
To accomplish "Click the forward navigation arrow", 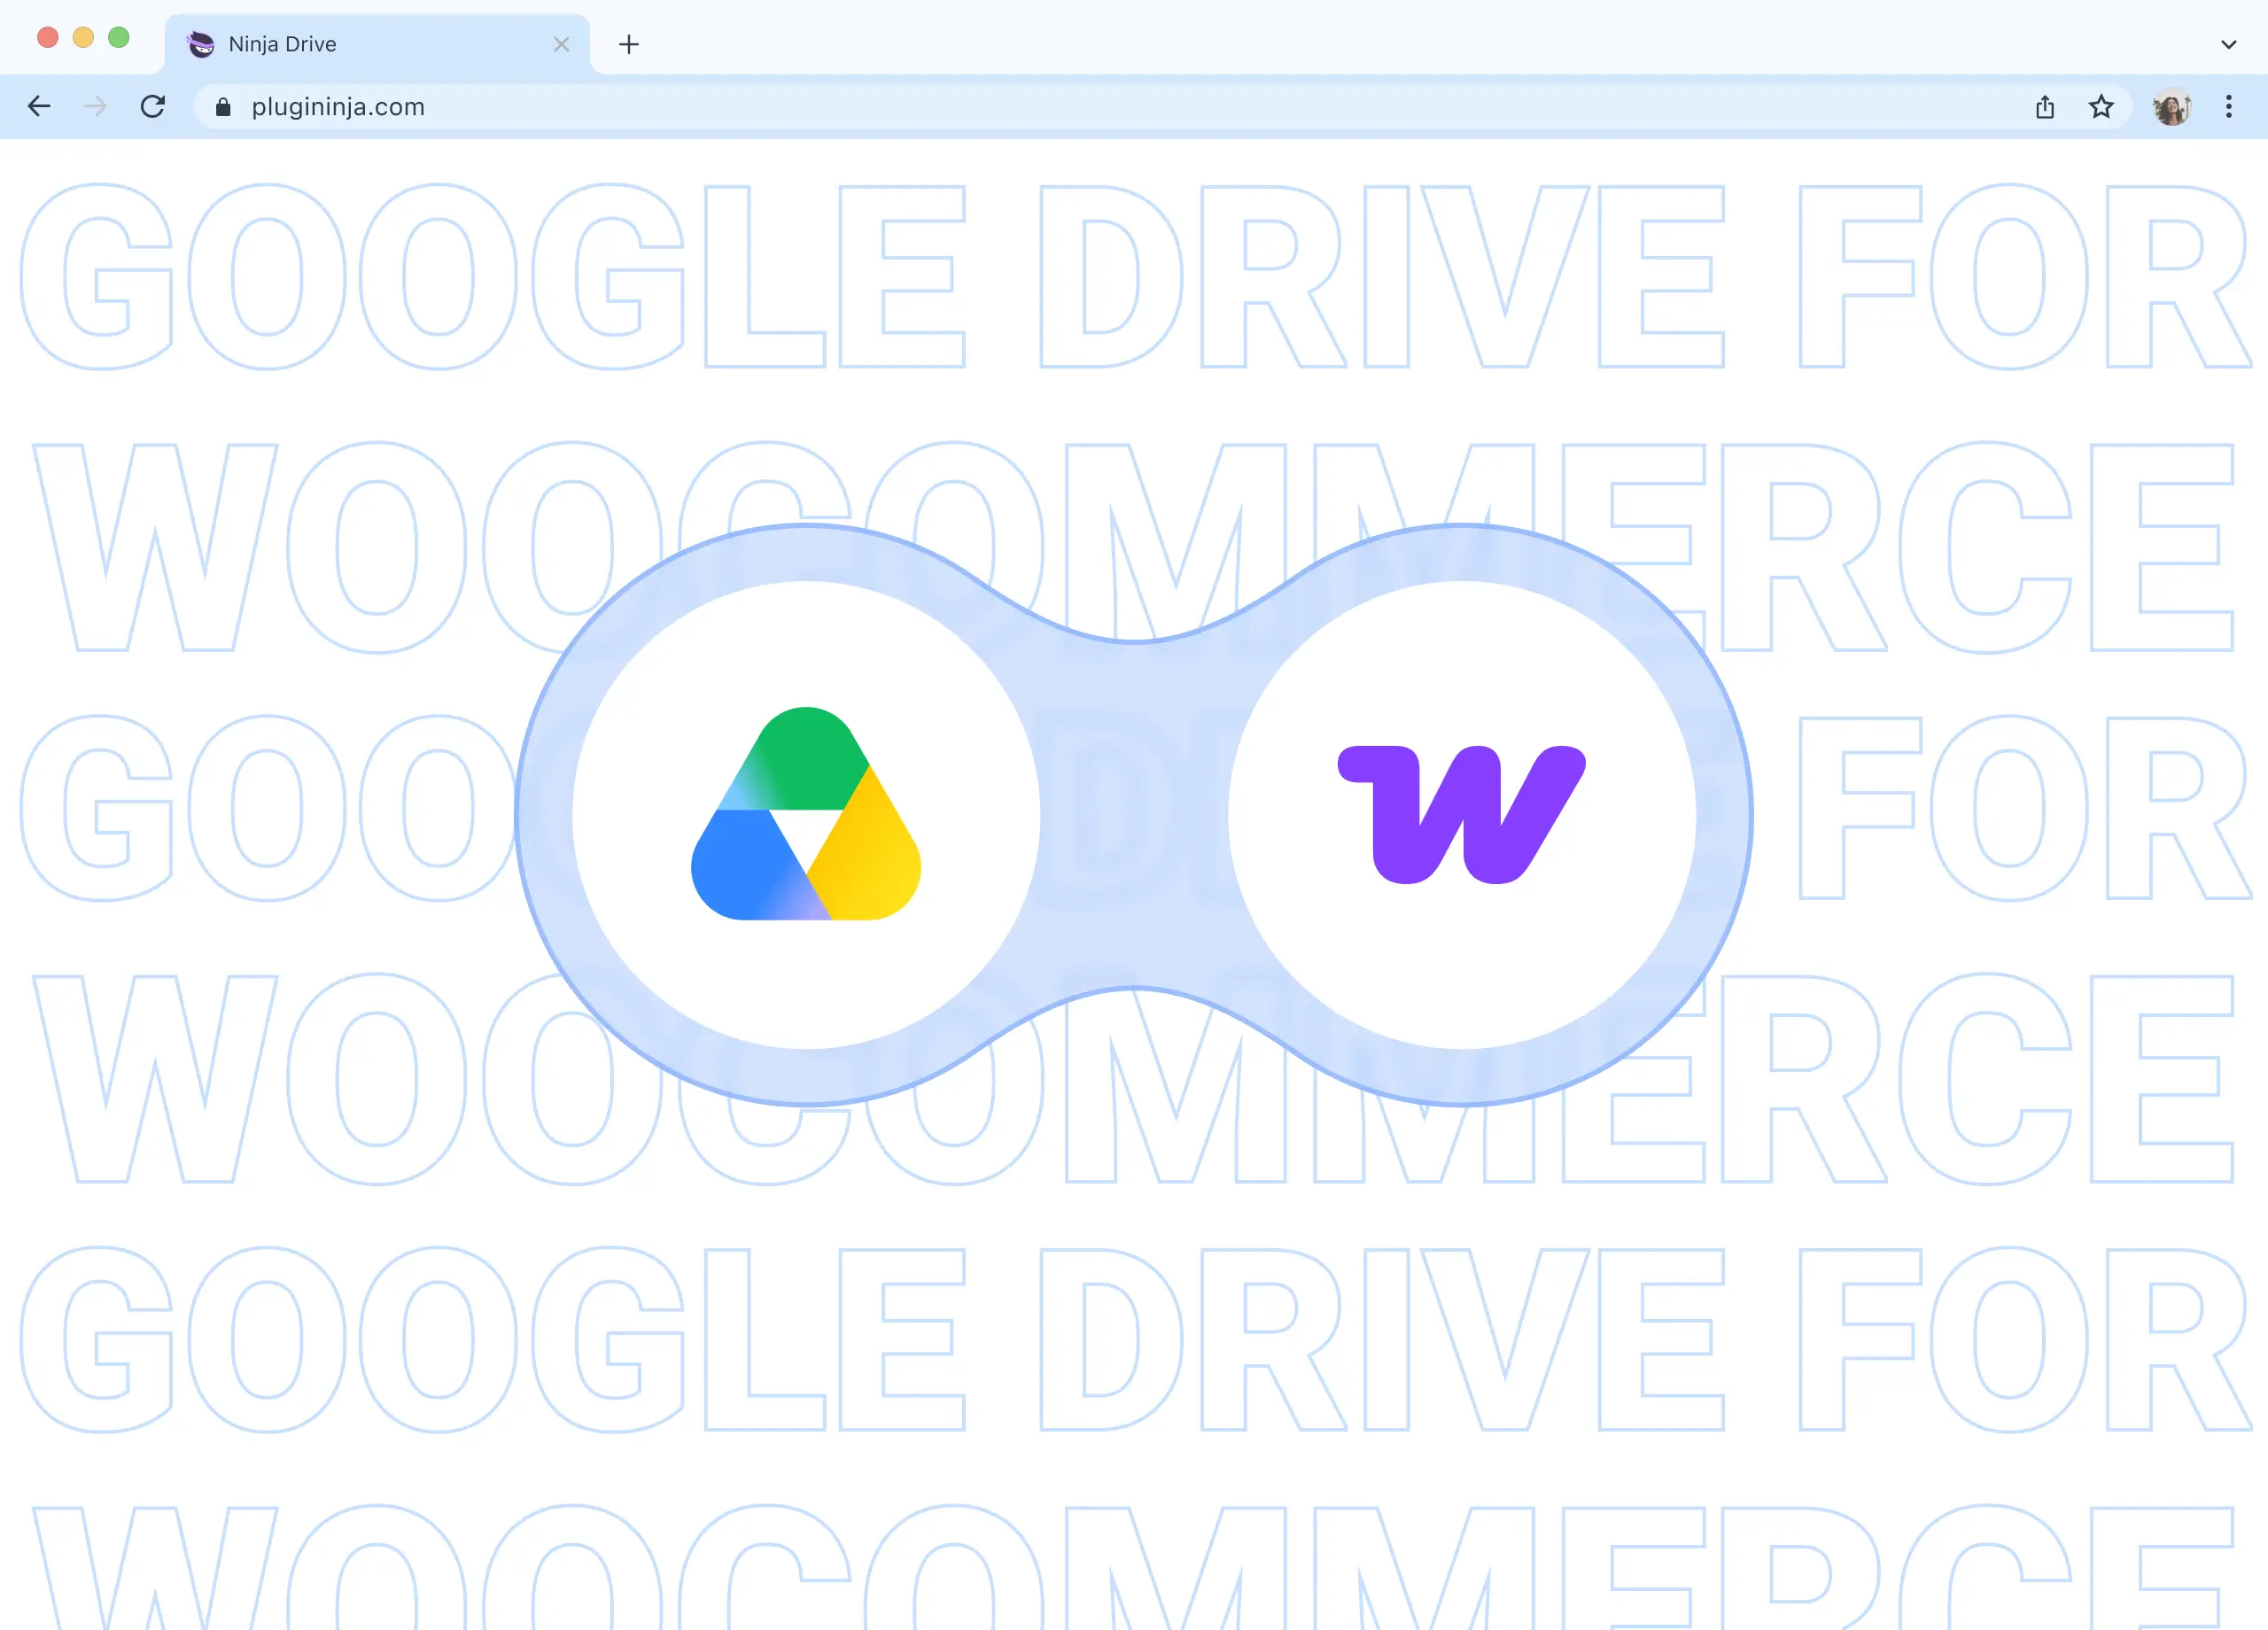I will 96,106.
